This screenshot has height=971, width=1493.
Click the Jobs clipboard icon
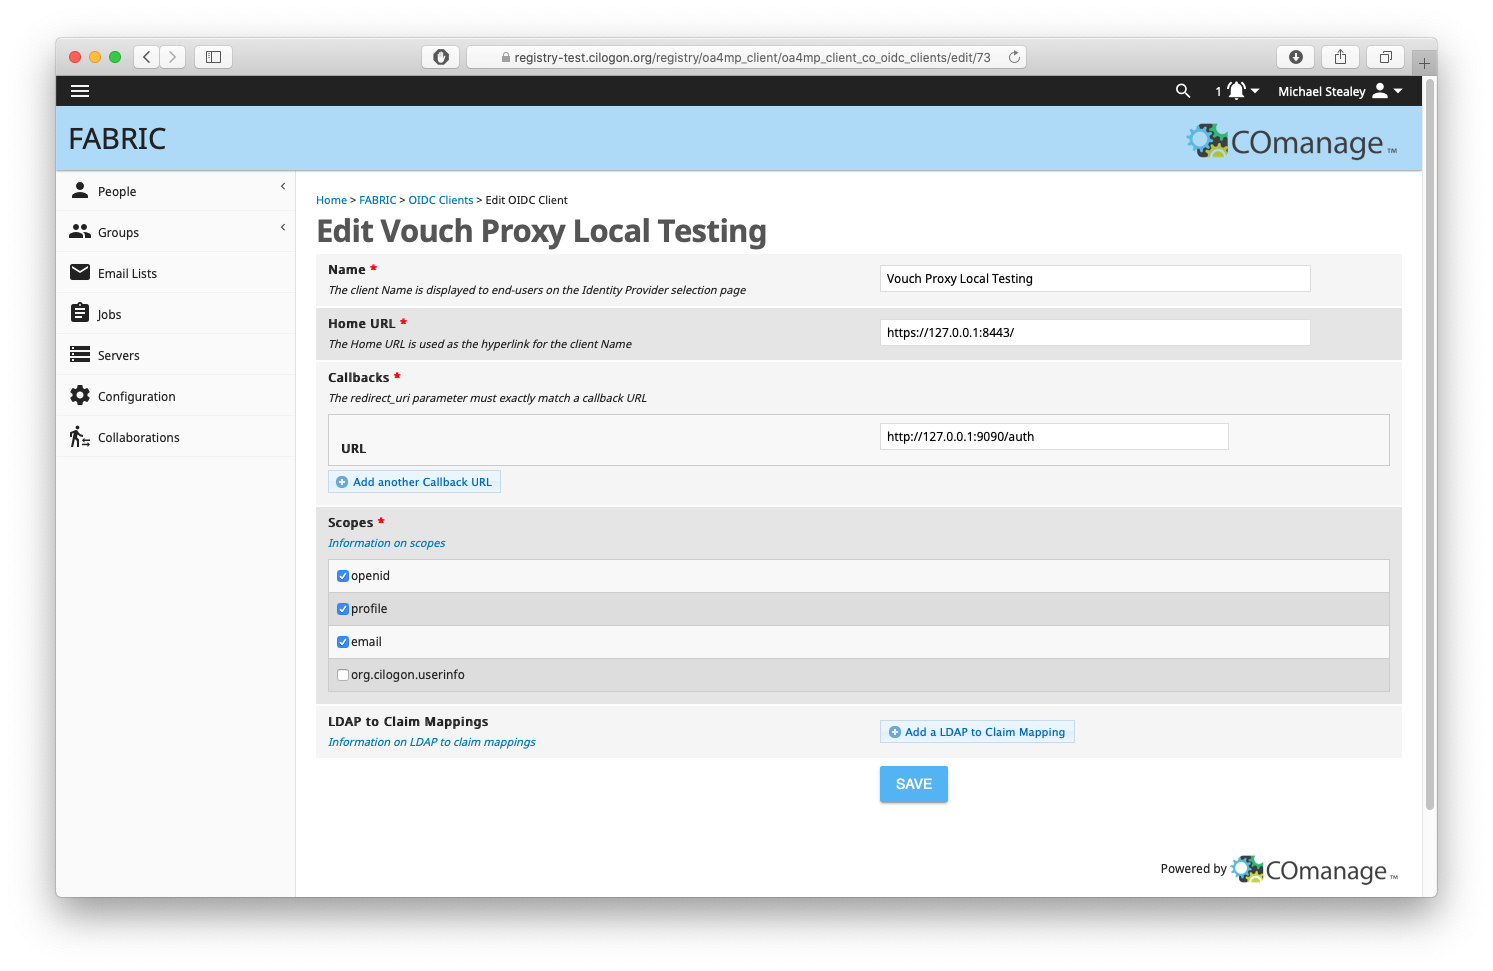[x=80, y=313]
